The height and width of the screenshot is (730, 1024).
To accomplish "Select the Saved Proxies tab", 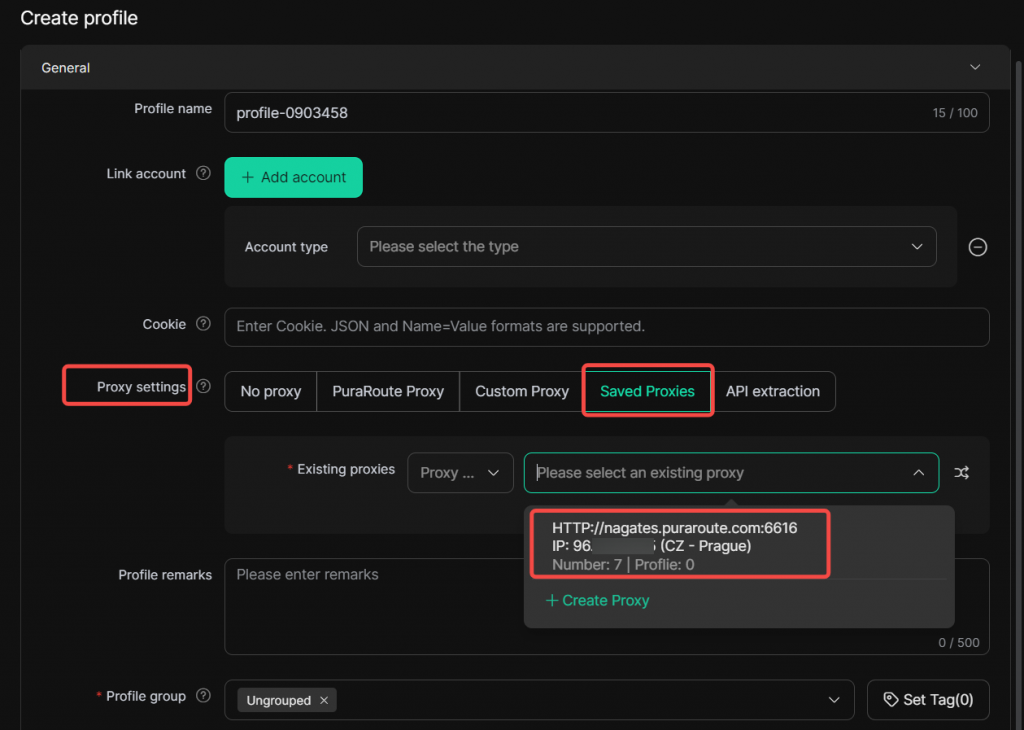I will pyautogui.click(x=647, y=391).
